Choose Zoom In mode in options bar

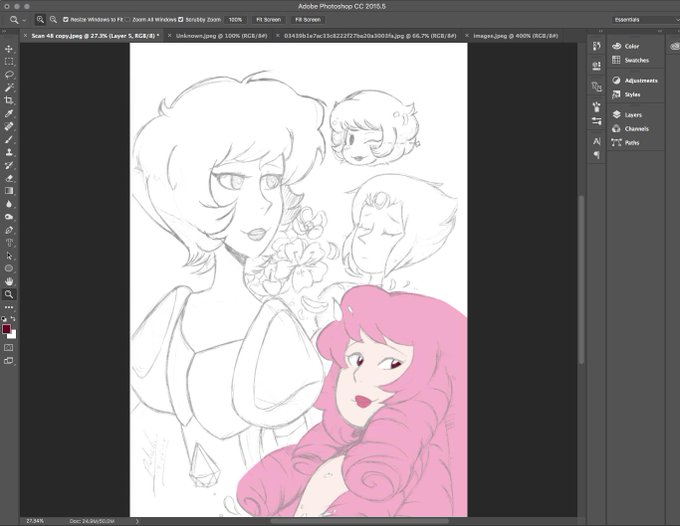coord(40,20)
